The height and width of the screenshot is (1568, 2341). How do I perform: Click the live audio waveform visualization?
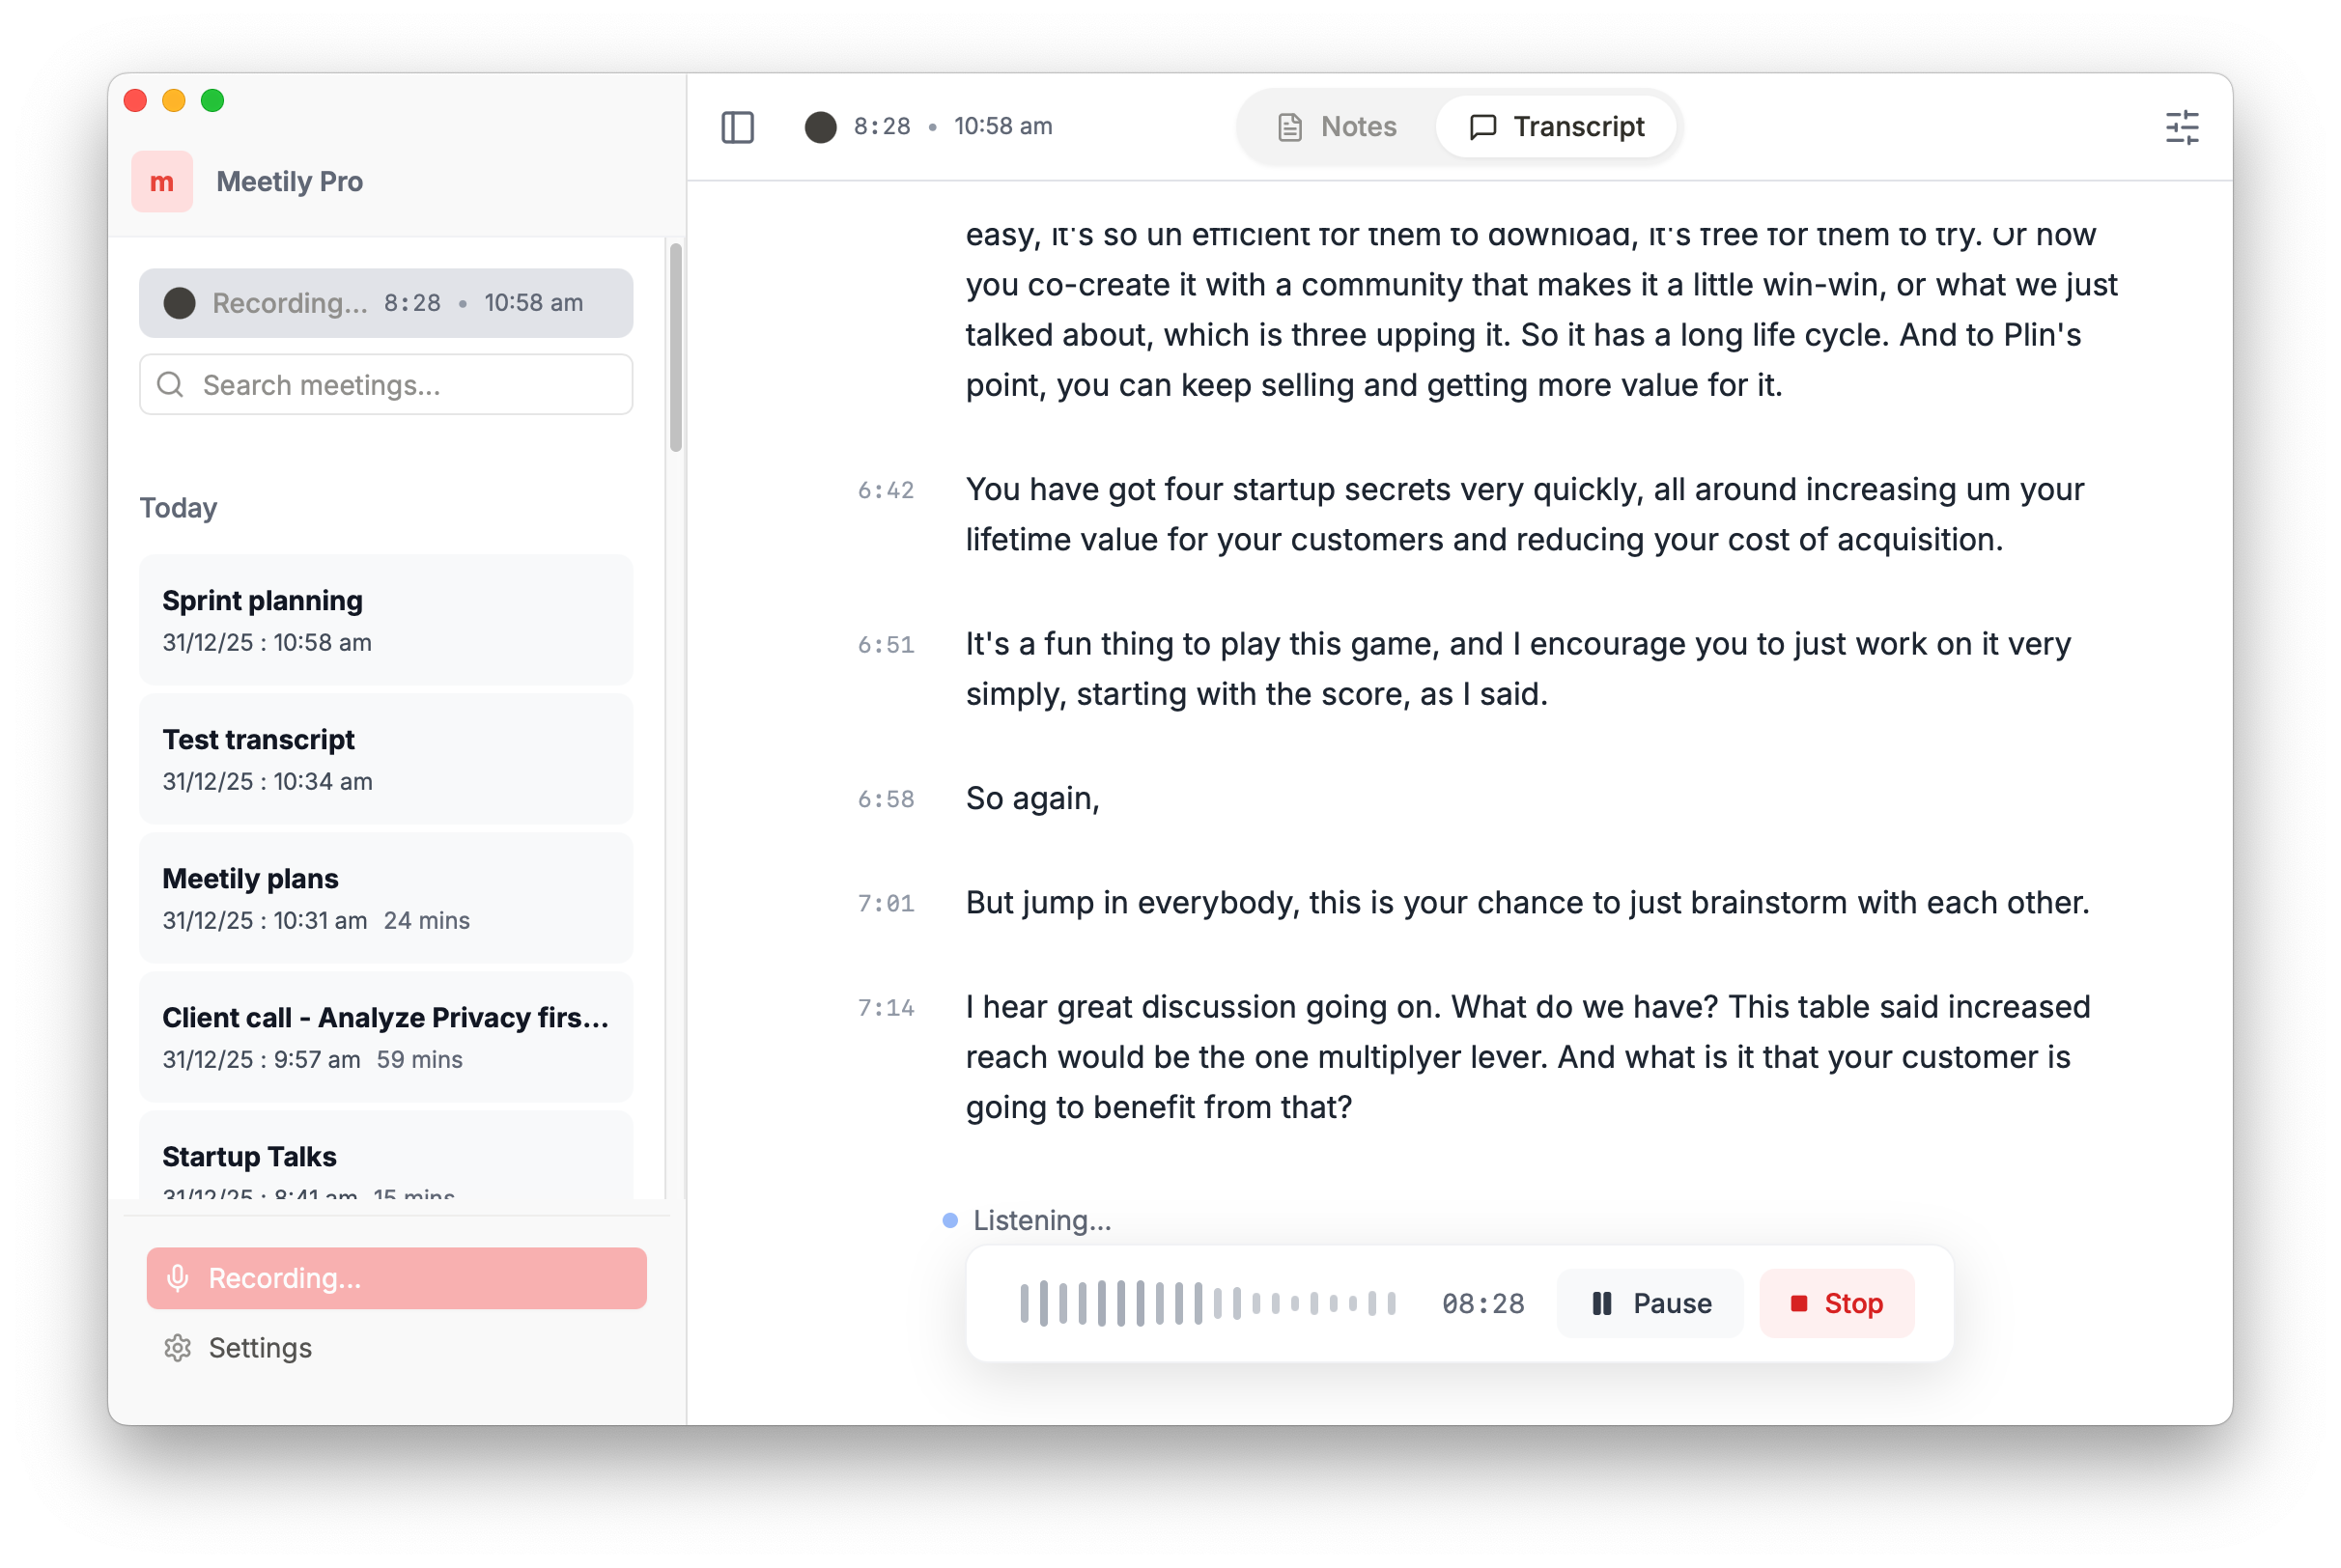coord(1210,1303)
